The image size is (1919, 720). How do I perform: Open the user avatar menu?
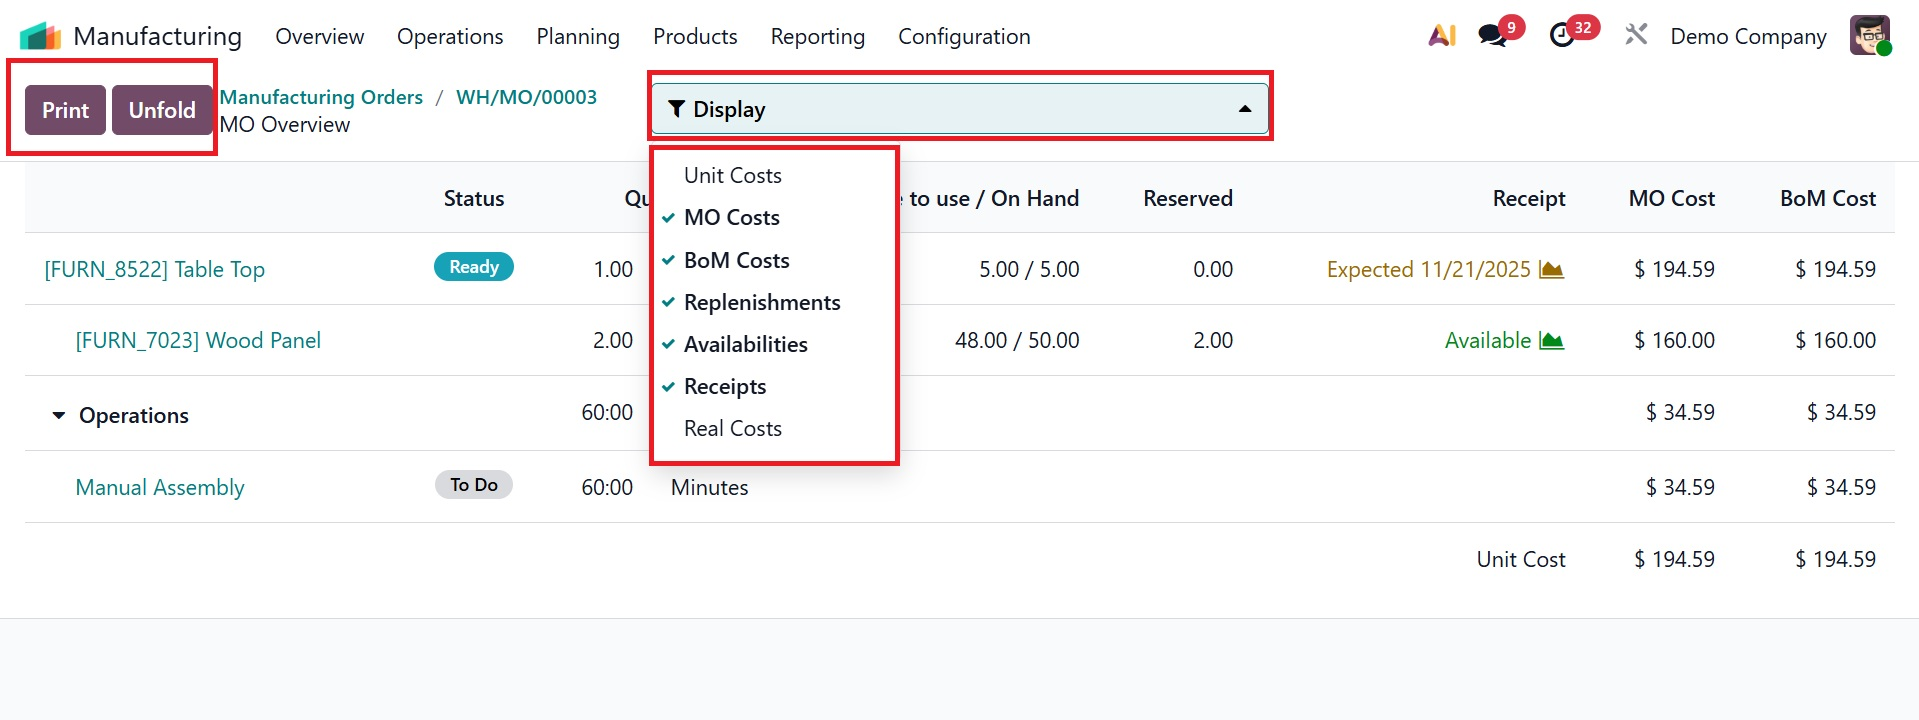tap(1869, 36)
